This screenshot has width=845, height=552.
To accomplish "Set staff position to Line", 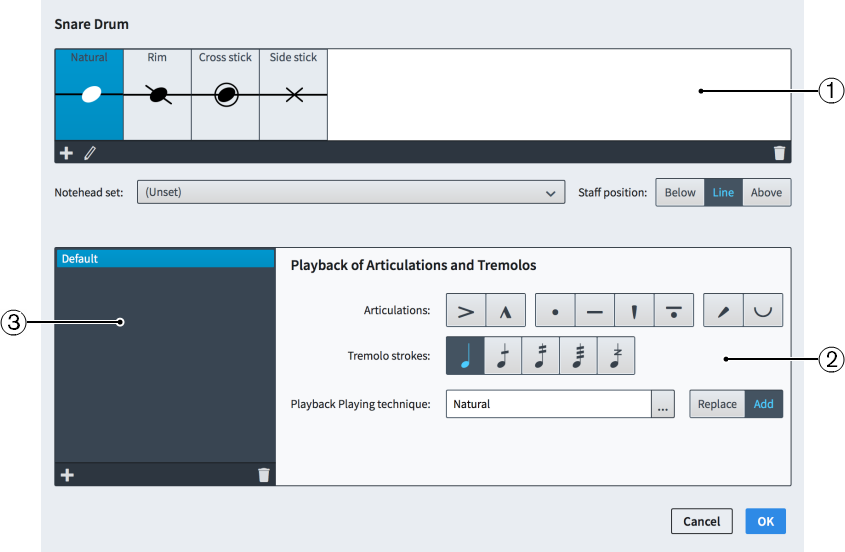I will pos(723,192).
